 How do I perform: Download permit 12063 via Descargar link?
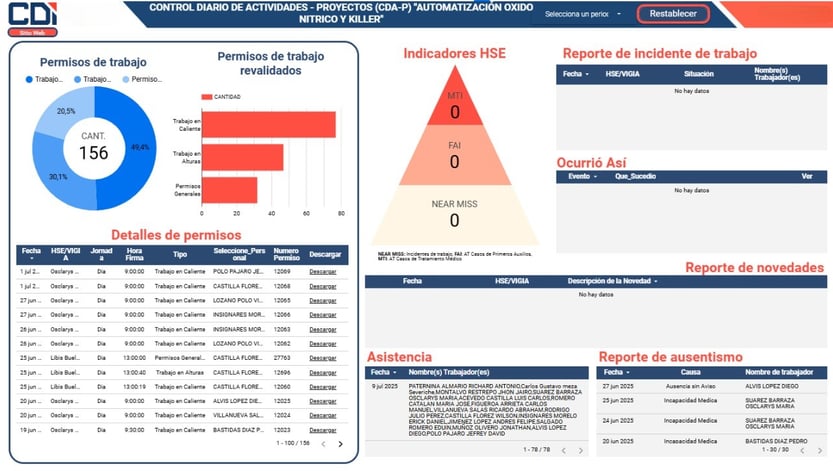click(323, 329)
